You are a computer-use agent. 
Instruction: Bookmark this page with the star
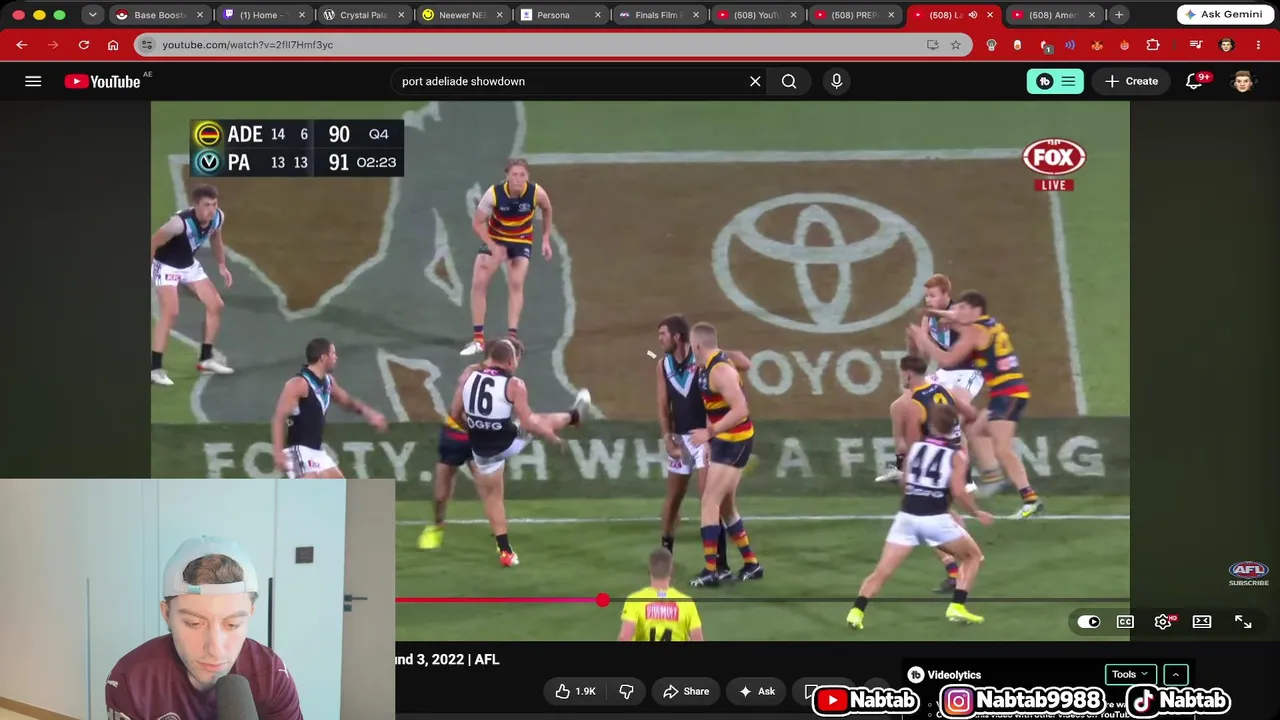pyautogui.click(x=956, y=45)
